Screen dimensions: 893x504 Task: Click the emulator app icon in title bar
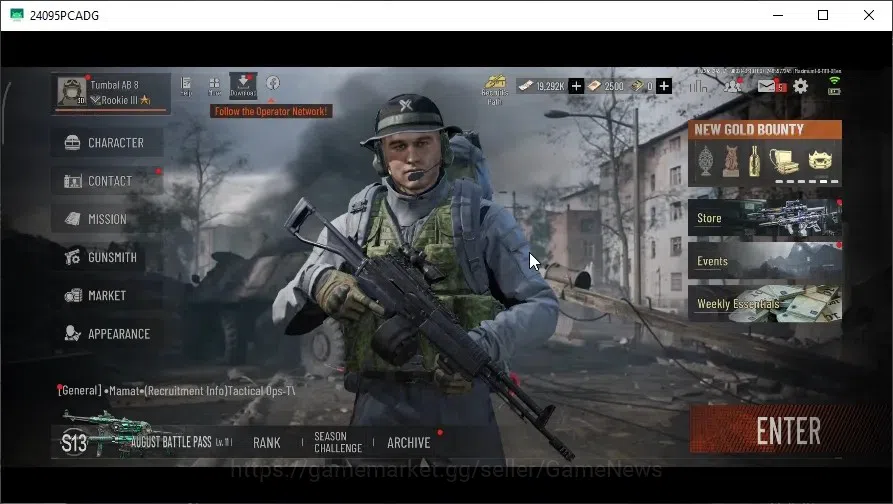(17, 15)
